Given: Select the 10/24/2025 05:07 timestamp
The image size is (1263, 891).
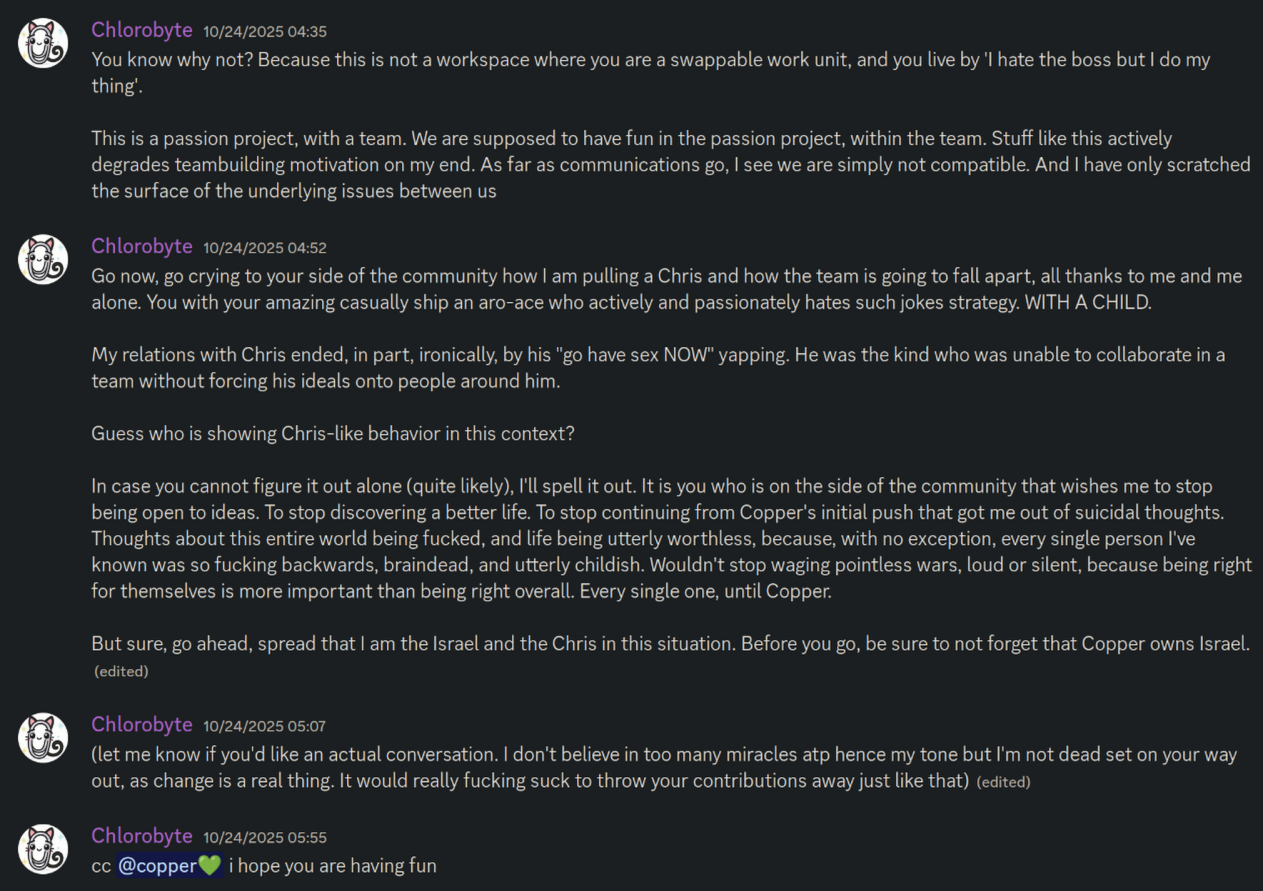Looking at the screenshot, I should click(264, 726).
